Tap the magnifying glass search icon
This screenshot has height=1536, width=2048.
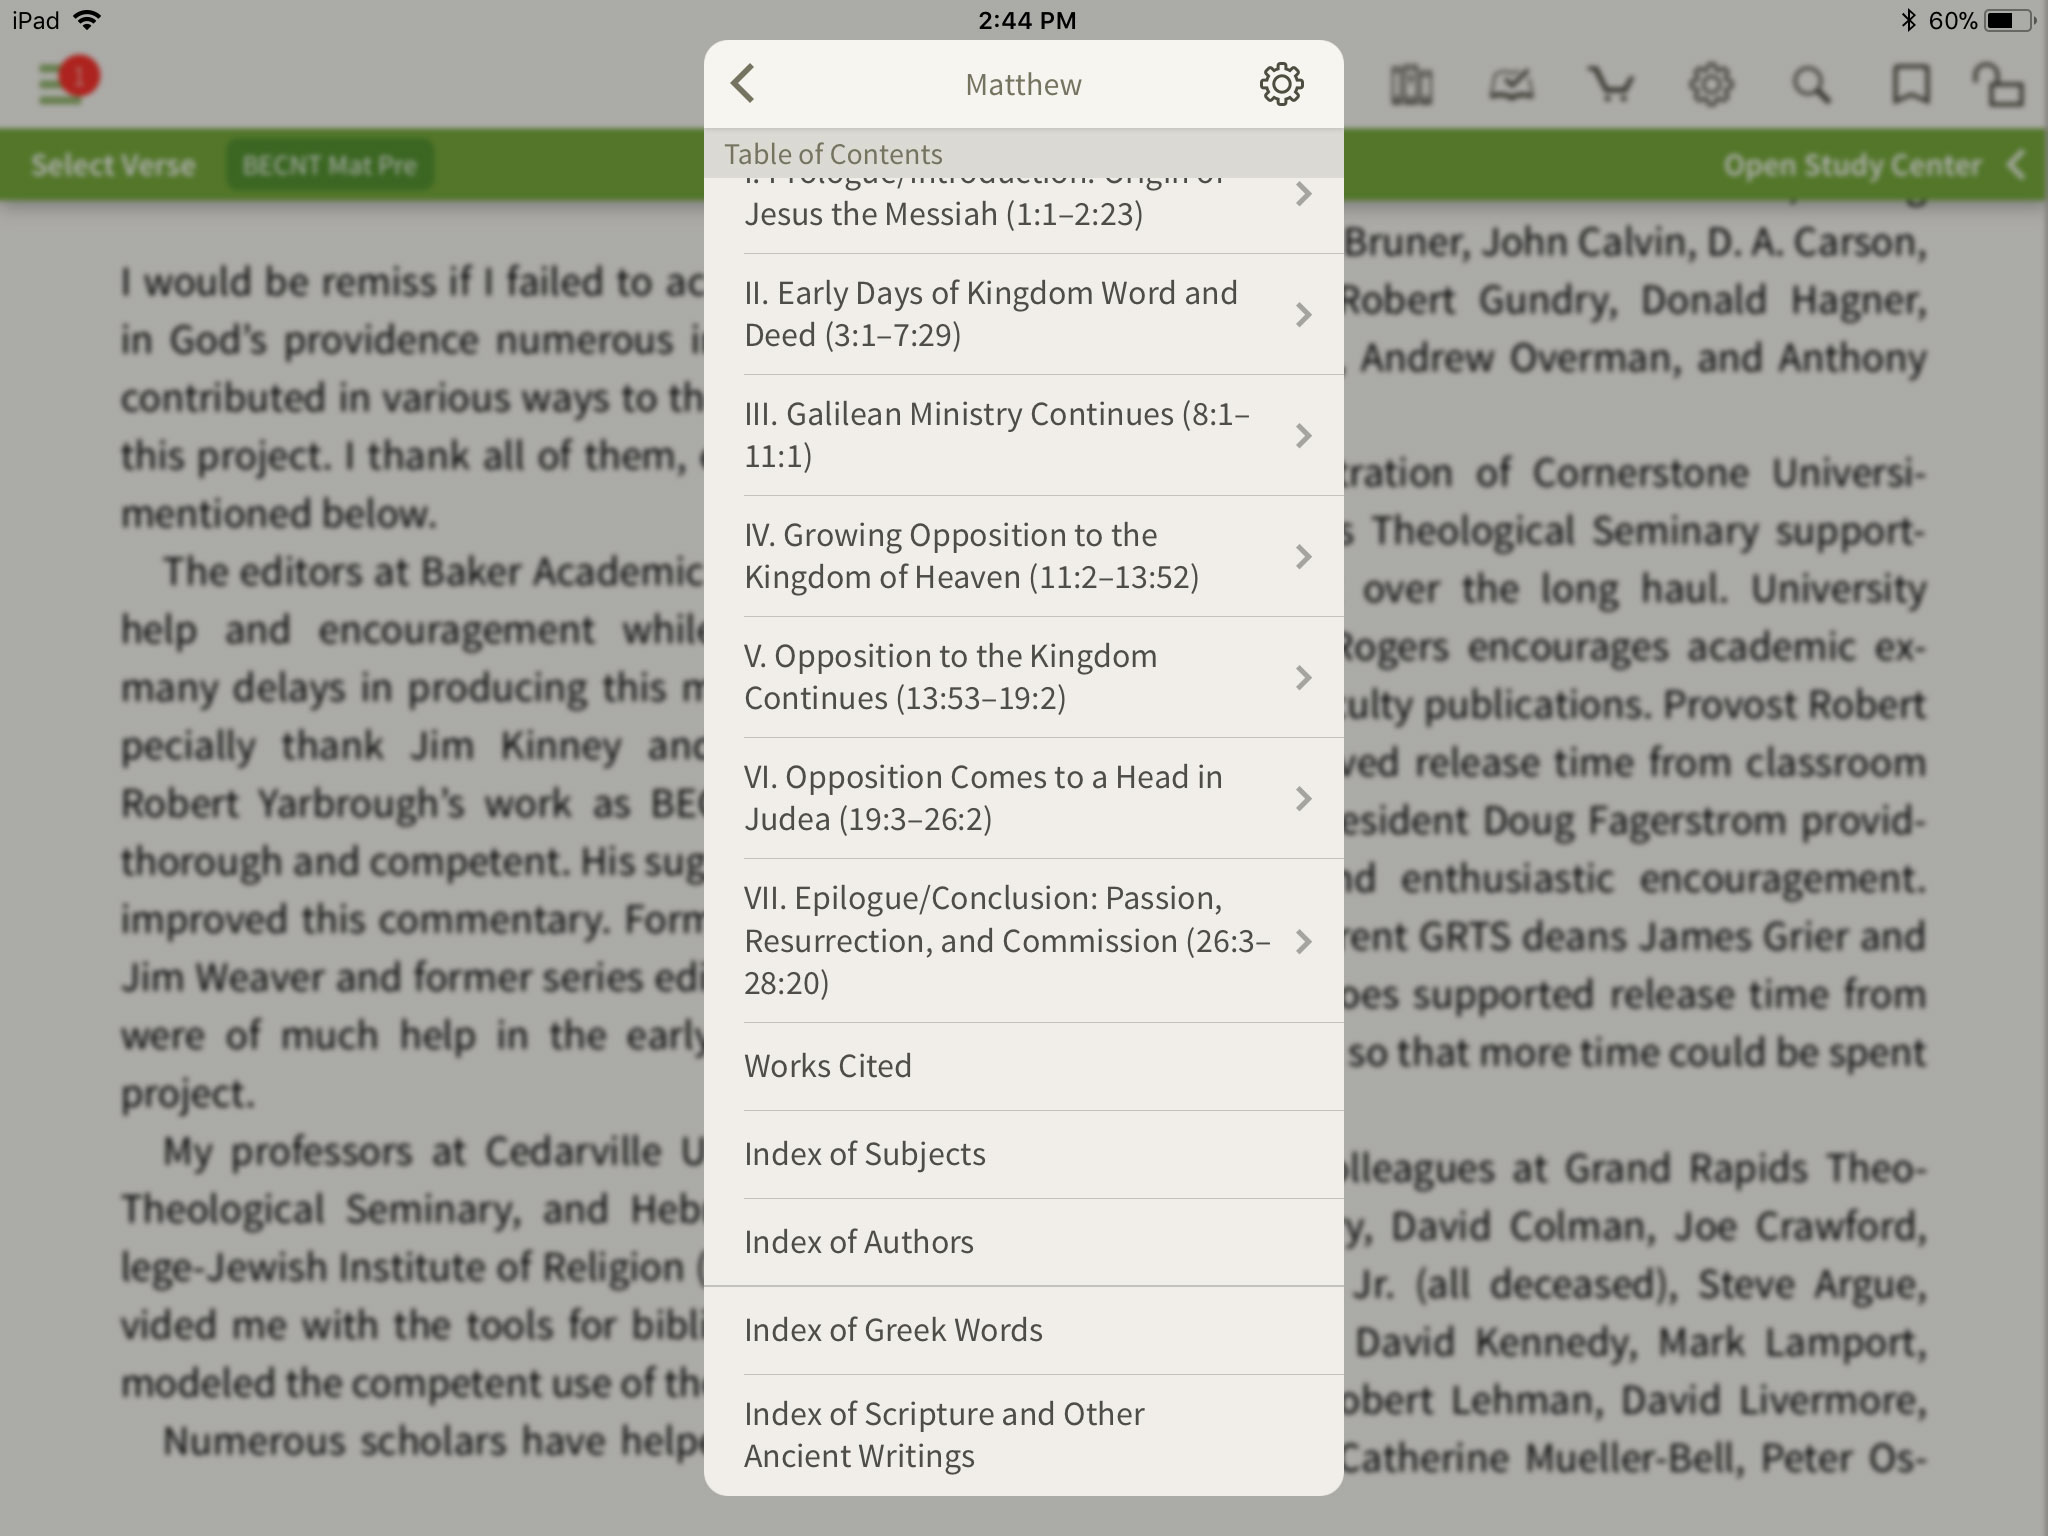click(1811, 85)
